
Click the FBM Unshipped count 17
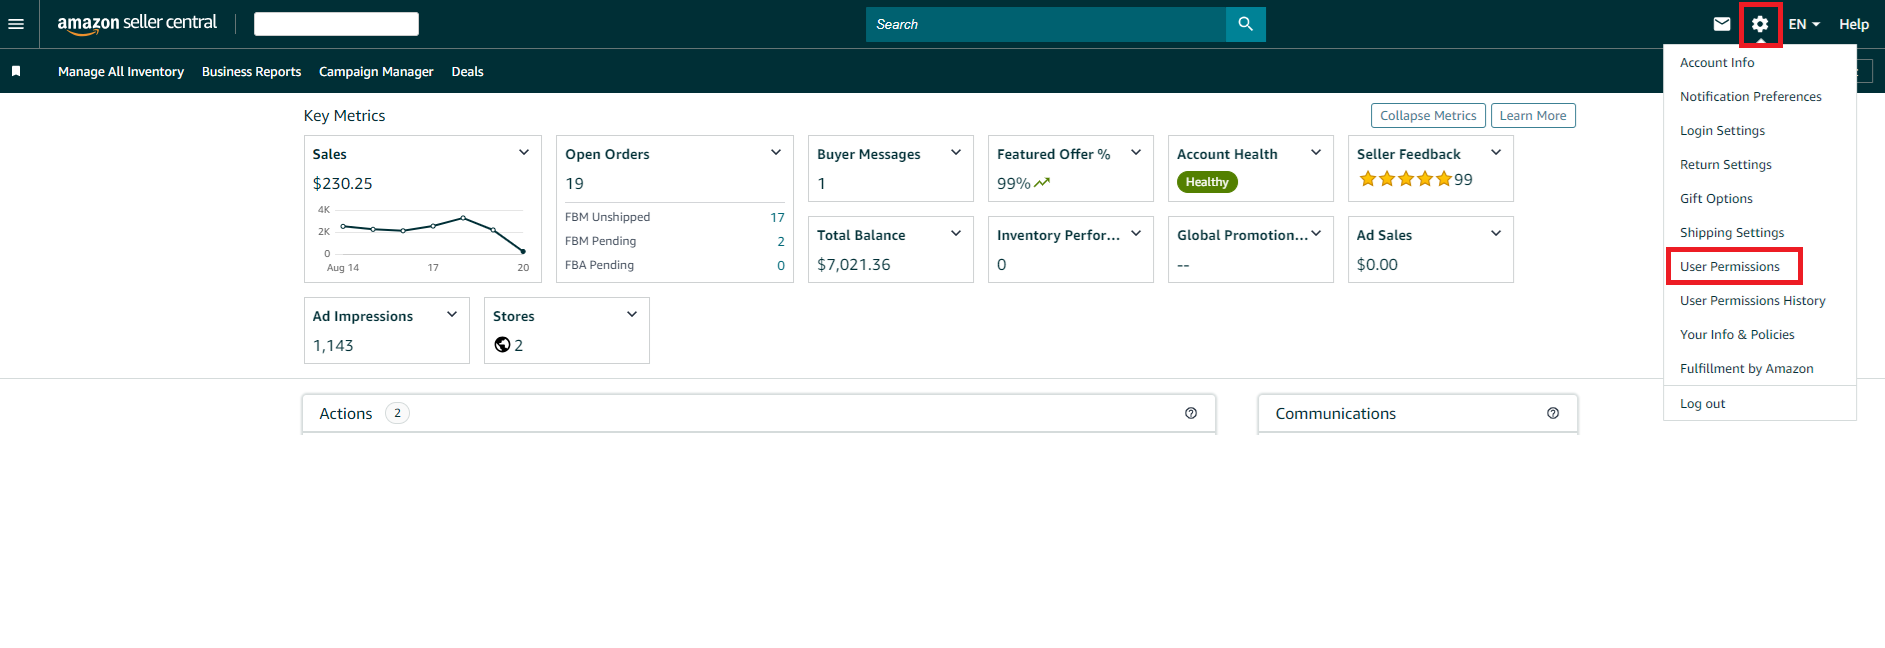pyautogui.click(x=777, y=217)
